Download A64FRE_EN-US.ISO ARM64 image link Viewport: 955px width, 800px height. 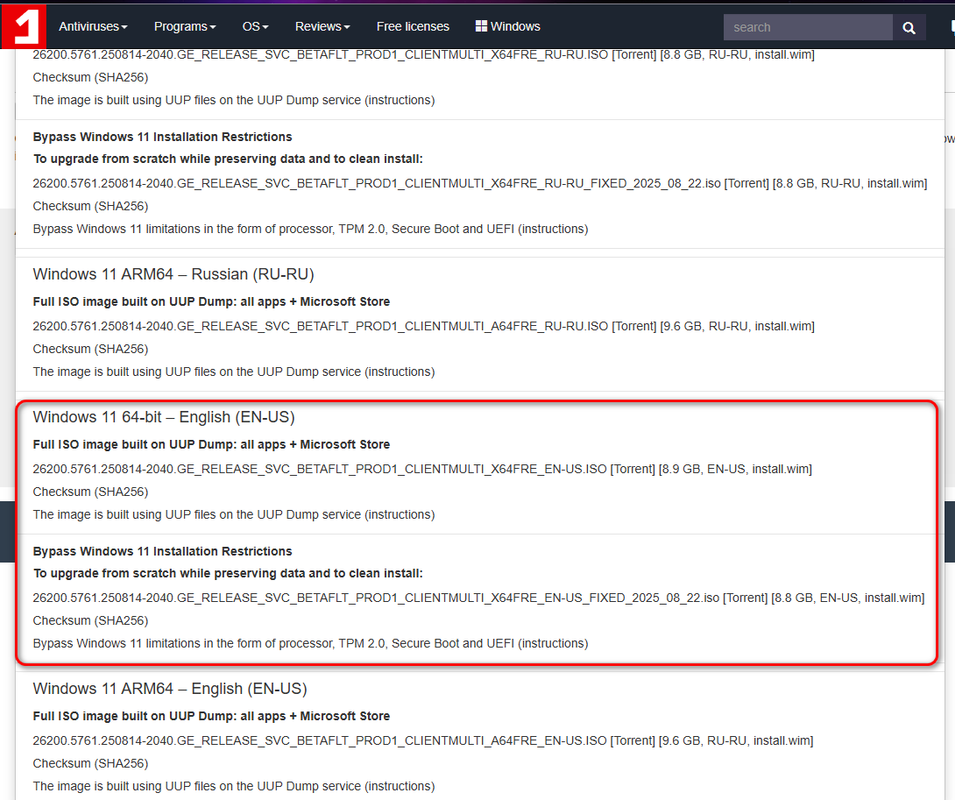[320, 741]
